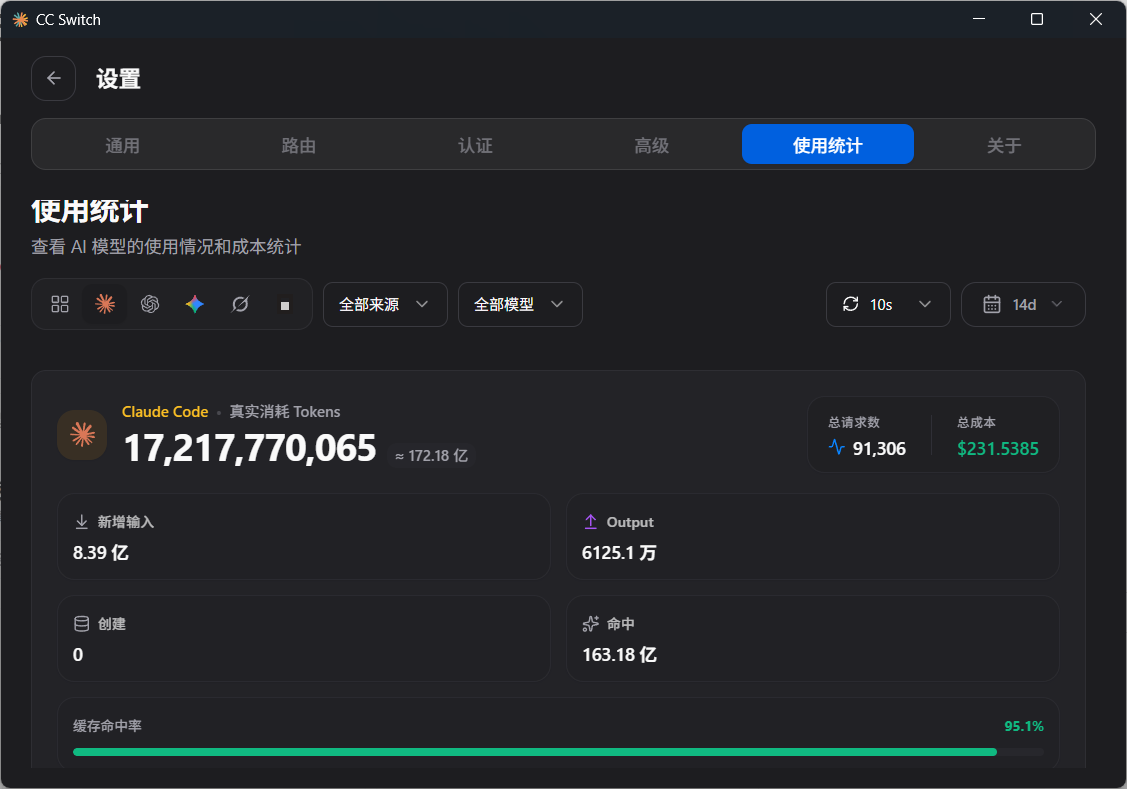Click the 163.18 亿 cache hit value
Image resolution: width=1127 pixels, height=789 pixels.
[619, 655]
